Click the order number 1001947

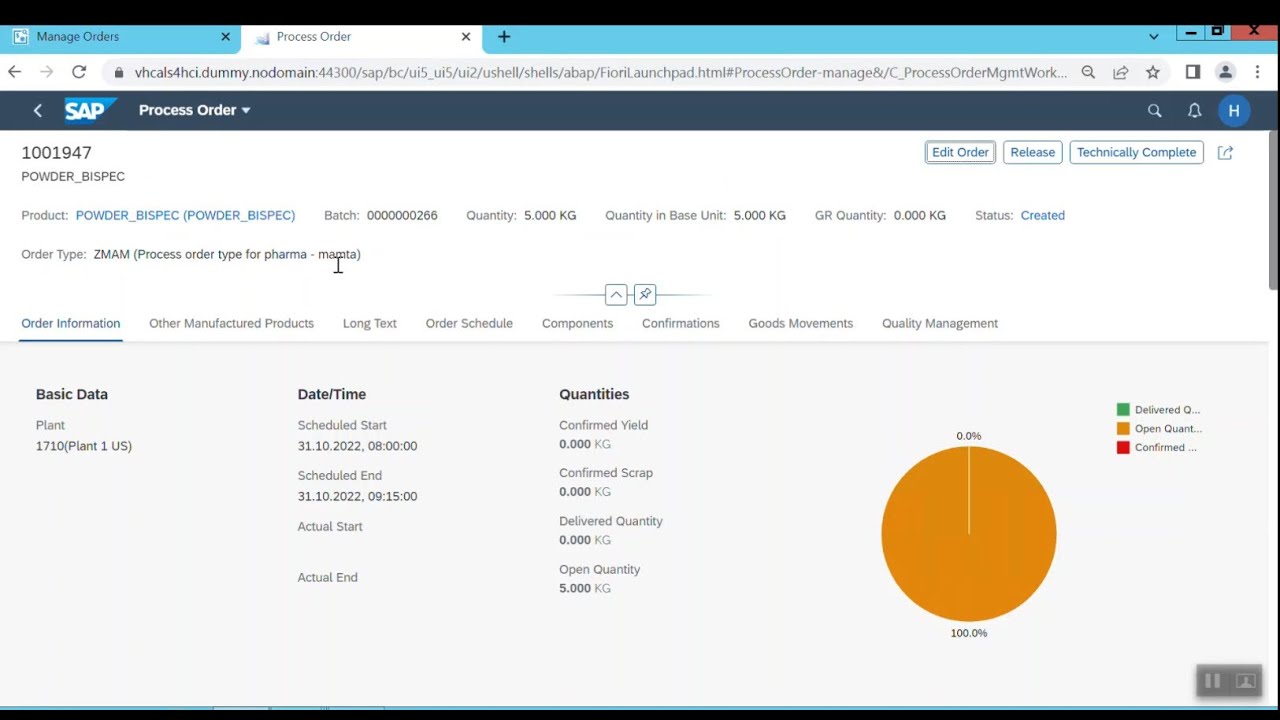pyautogui.click(x=56, y=153)
